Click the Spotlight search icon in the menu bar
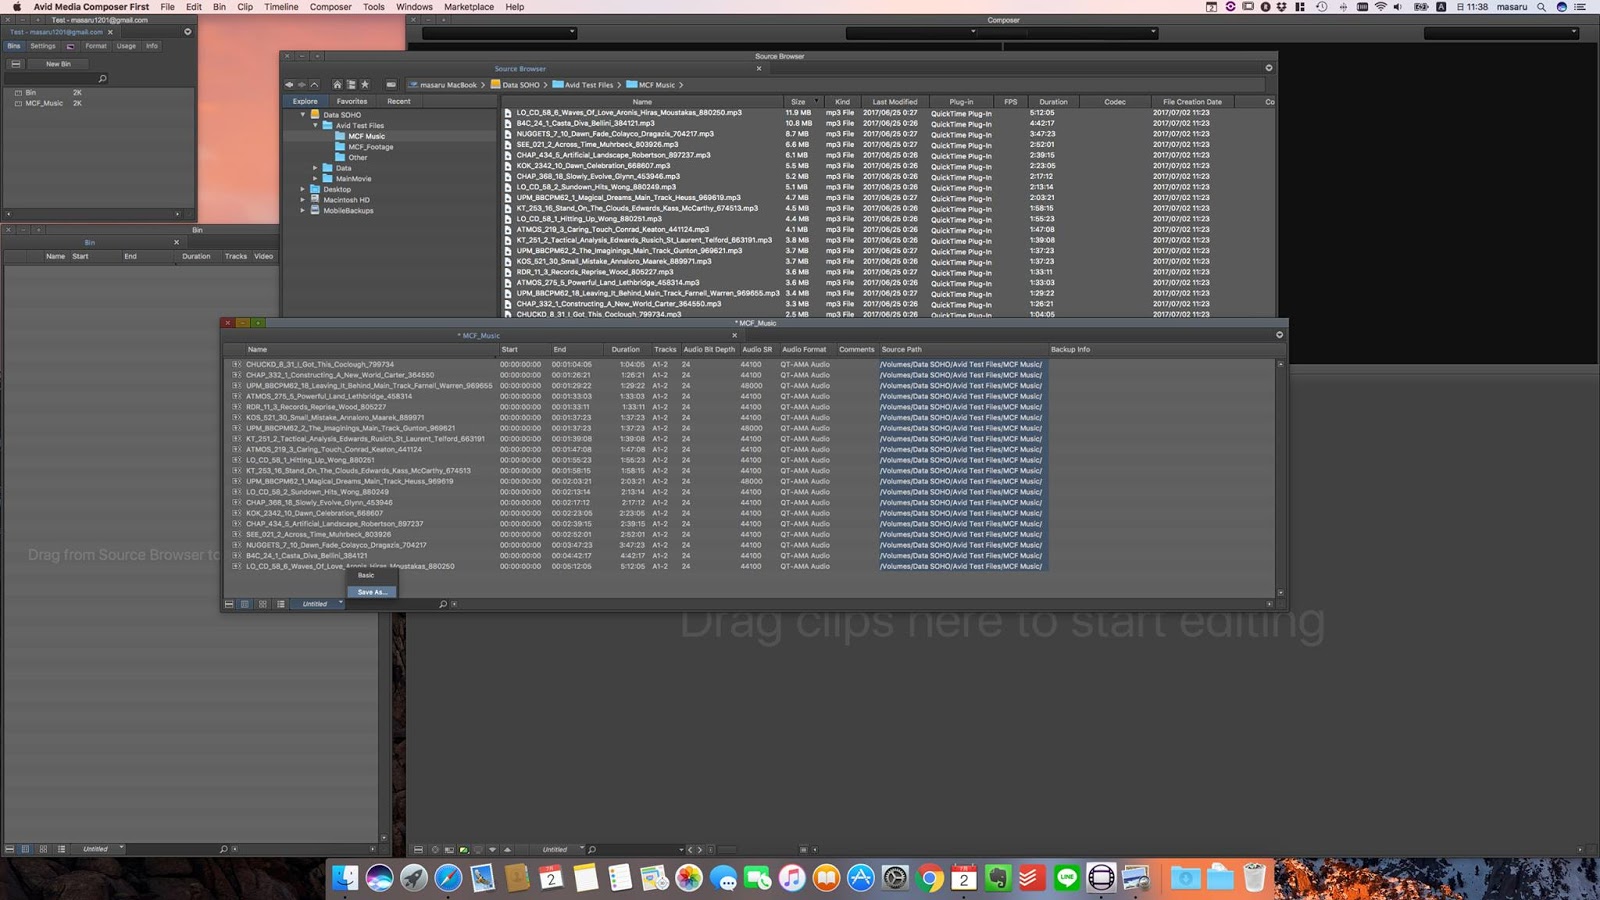Image resolution: width=1600 pixels, height=900 pixels. point(1541,7)
